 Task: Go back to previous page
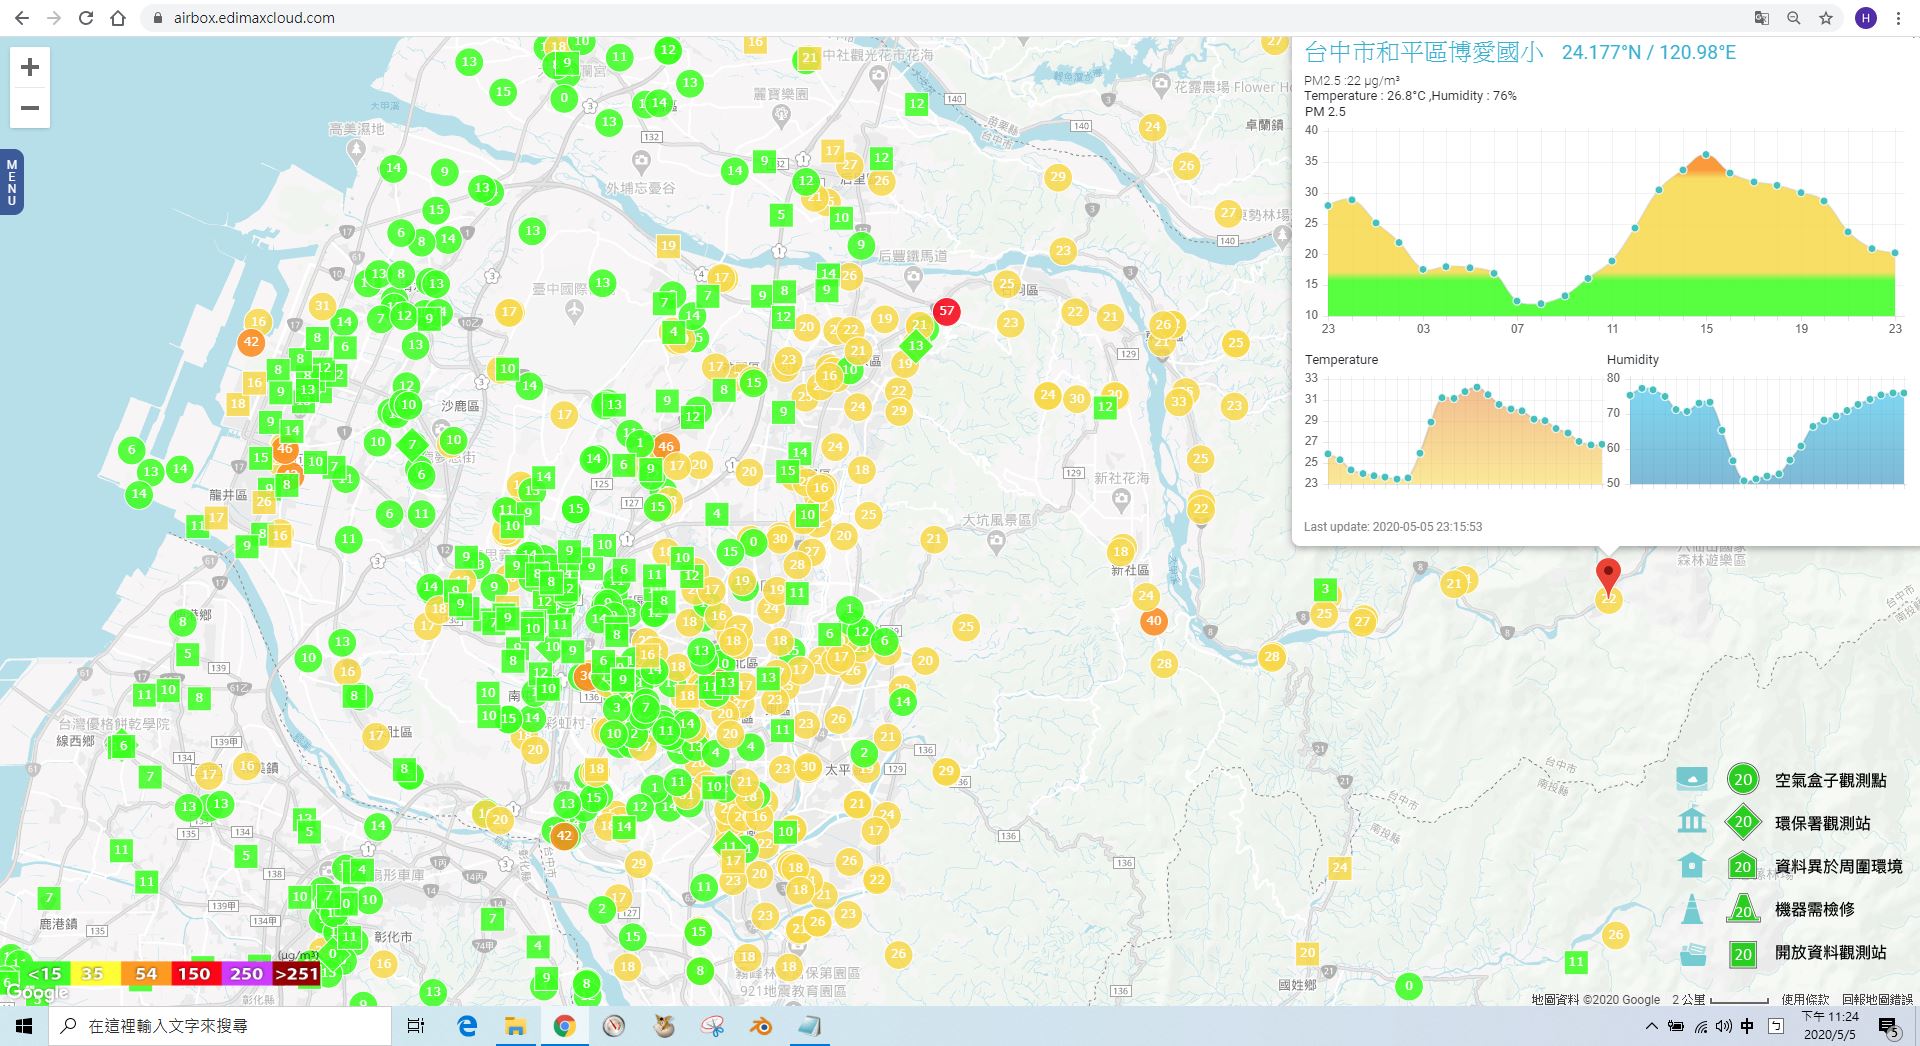tap(22, 18)
